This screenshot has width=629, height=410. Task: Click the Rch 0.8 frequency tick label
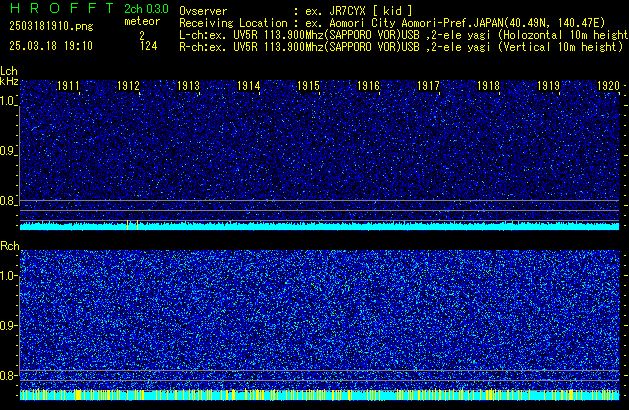click(8, 375)
